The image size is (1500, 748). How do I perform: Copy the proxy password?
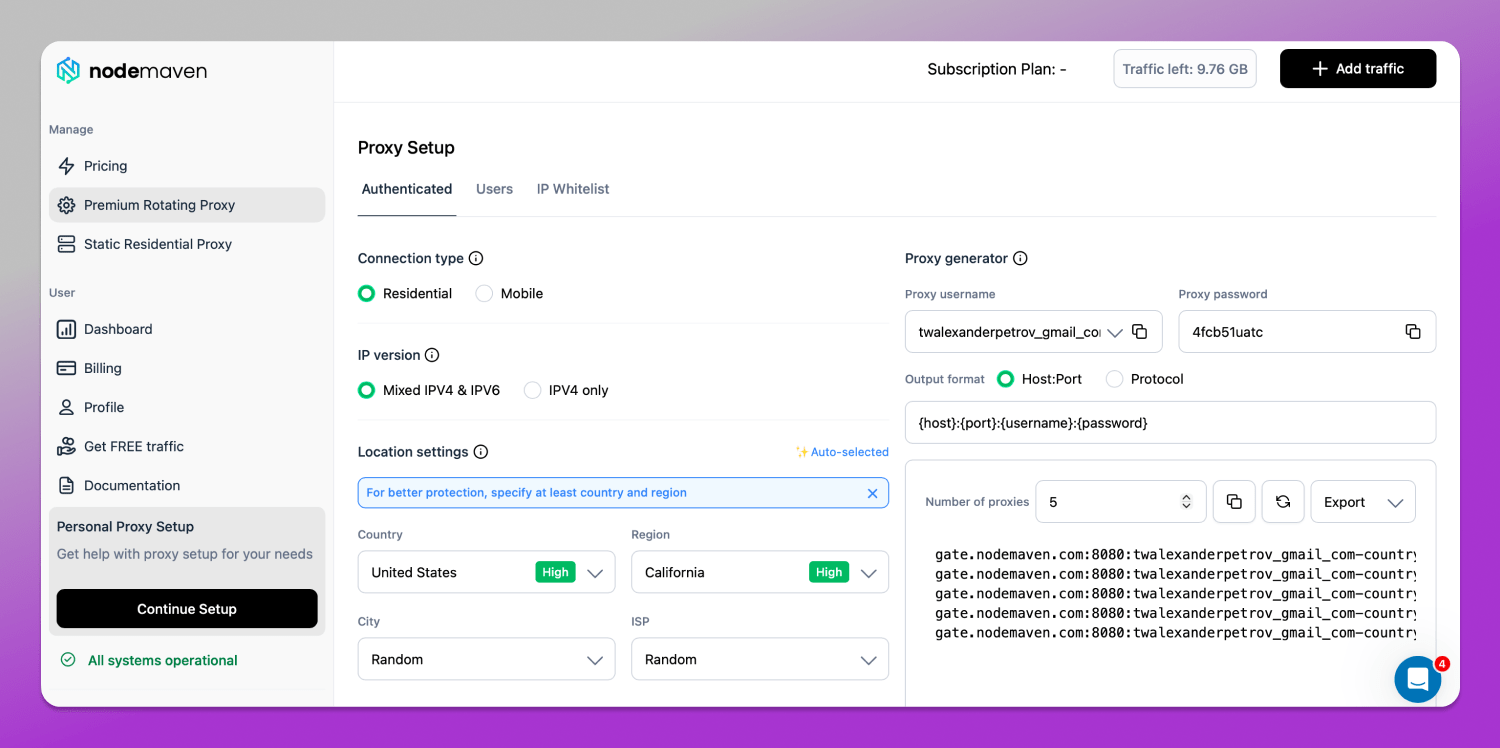pyautogui.click(x=1413, y=332)
